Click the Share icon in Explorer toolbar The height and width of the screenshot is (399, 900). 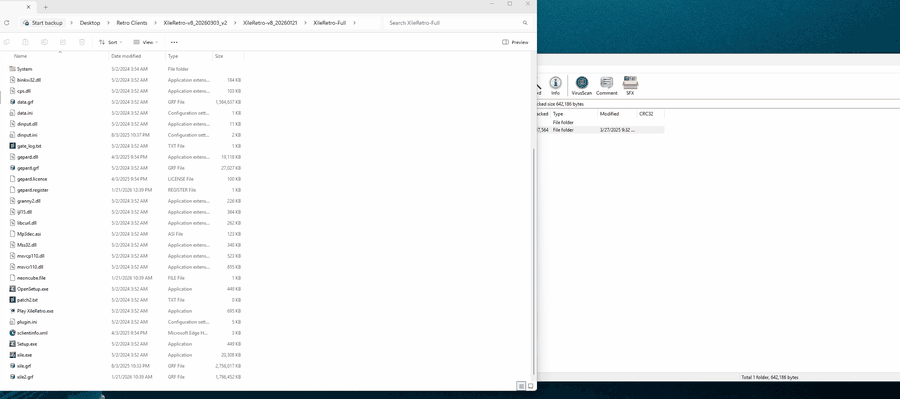(63, 42)
